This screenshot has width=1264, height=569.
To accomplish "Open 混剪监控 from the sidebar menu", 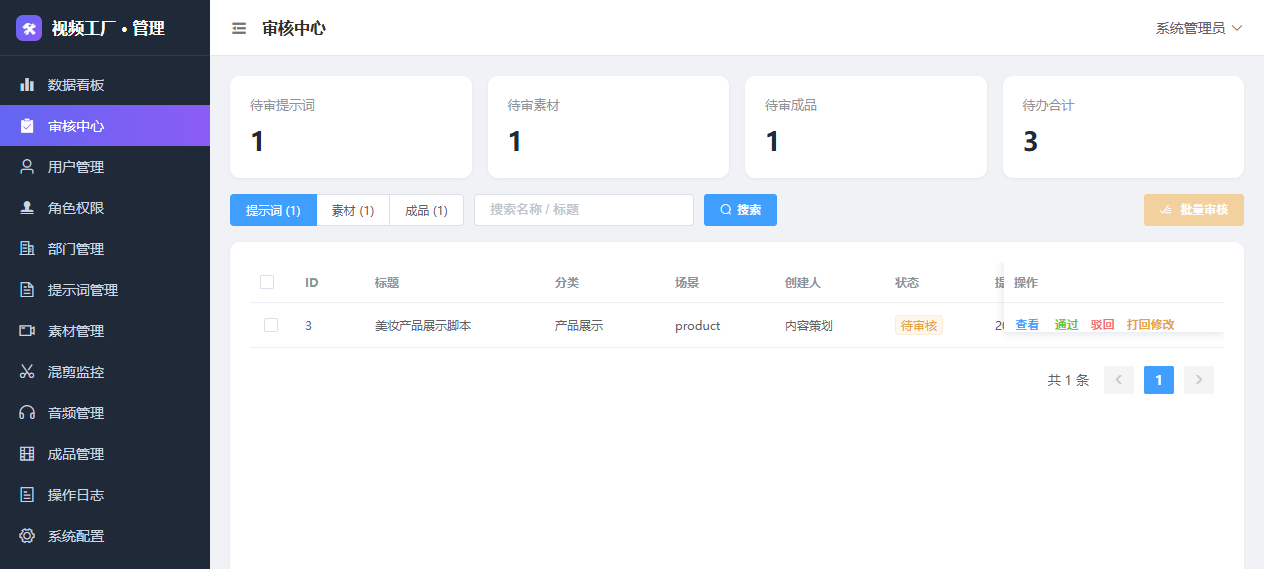I will point(105,372).
